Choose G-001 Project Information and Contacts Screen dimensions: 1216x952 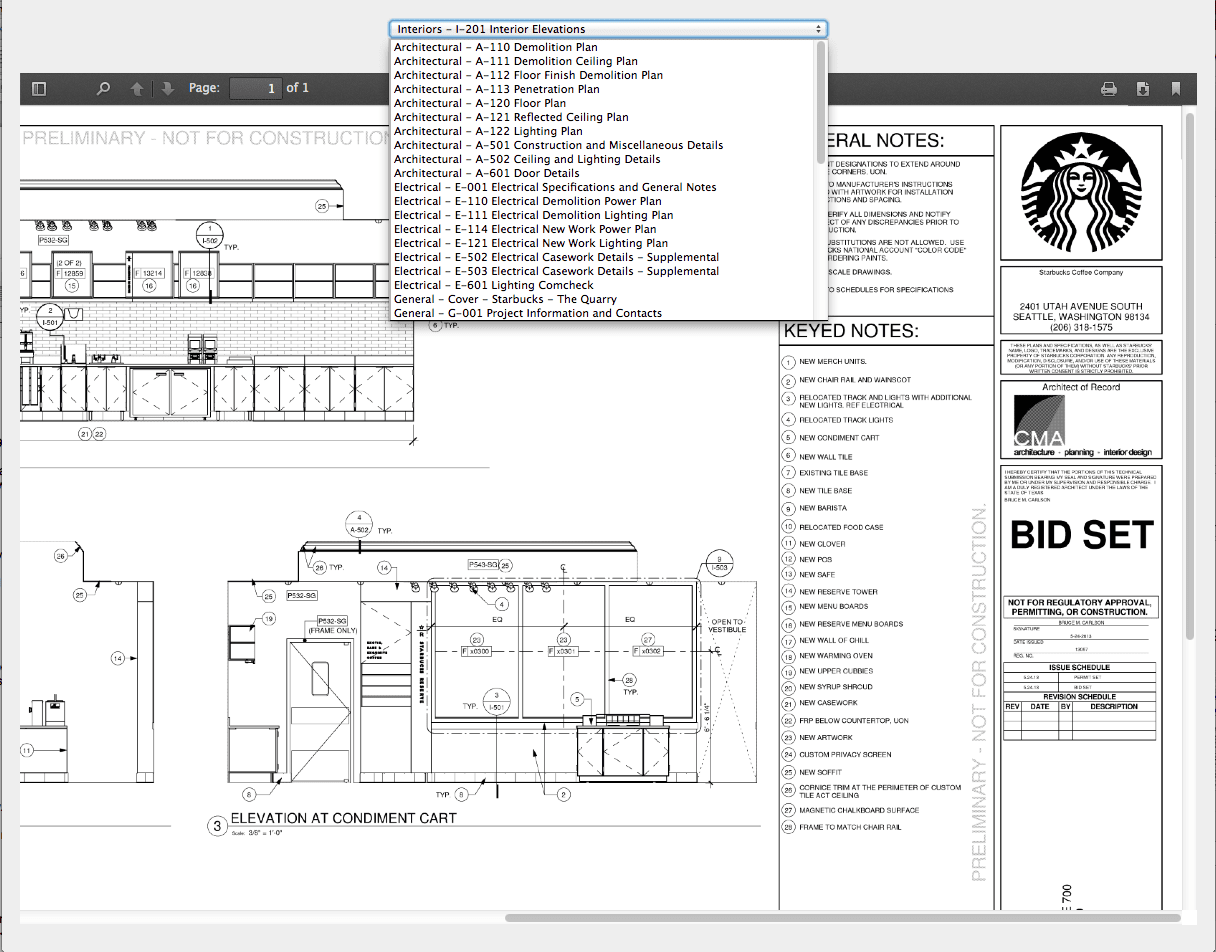point(603,313)
